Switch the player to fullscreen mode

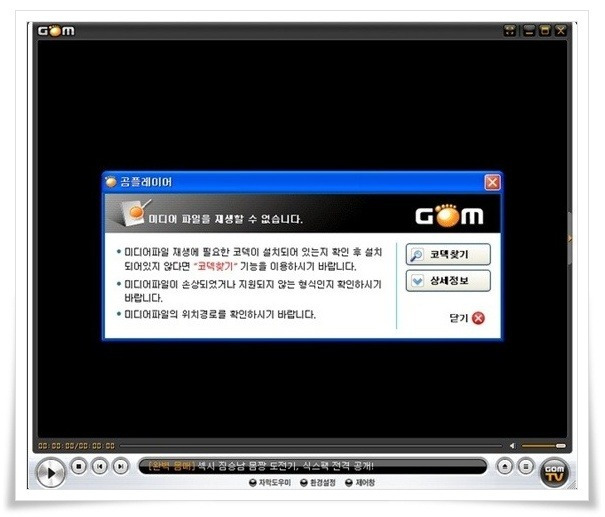coord(510,30)
